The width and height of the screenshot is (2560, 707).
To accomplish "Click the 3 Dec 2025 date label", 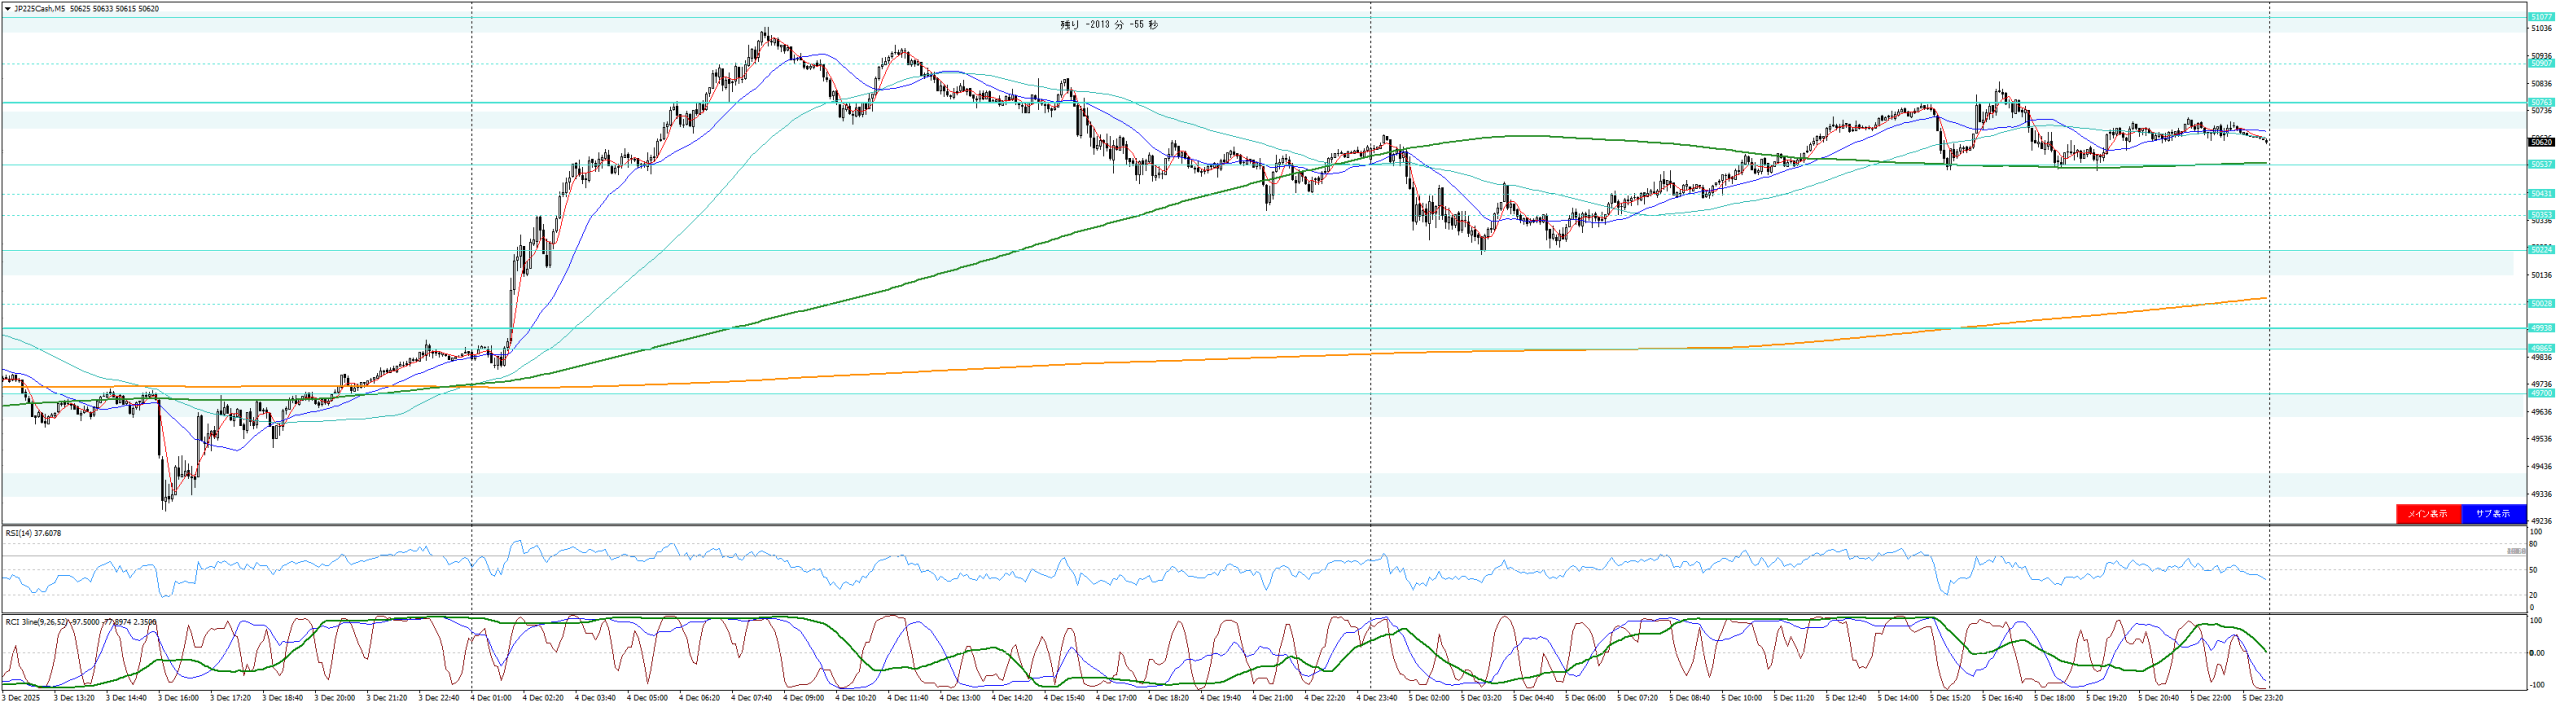I will pyautogui.click(x=22, y=697).
